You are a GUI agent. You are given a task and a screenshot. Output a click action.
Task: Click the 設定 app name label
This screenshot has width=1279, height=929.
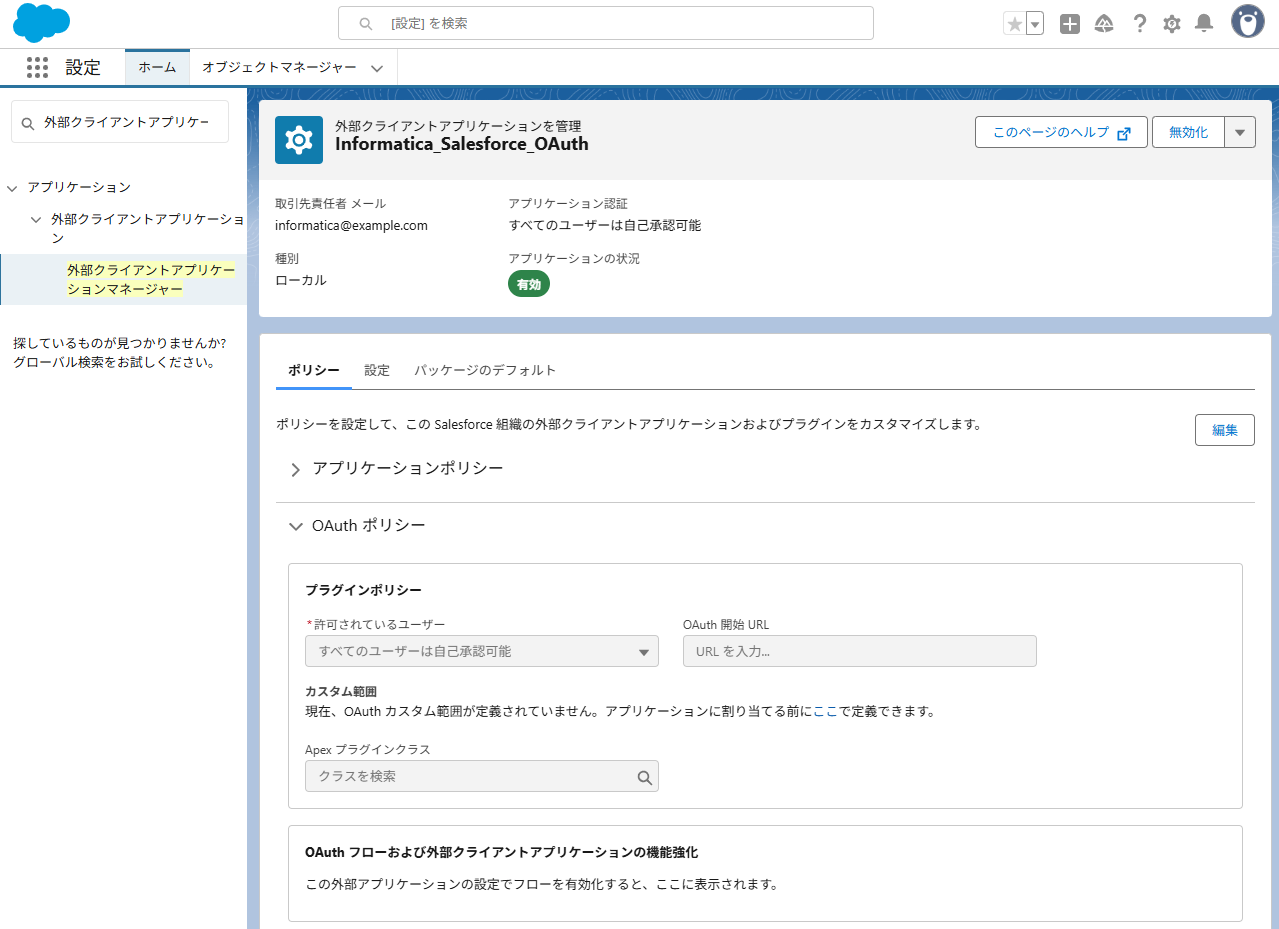(x=83, y=68)
